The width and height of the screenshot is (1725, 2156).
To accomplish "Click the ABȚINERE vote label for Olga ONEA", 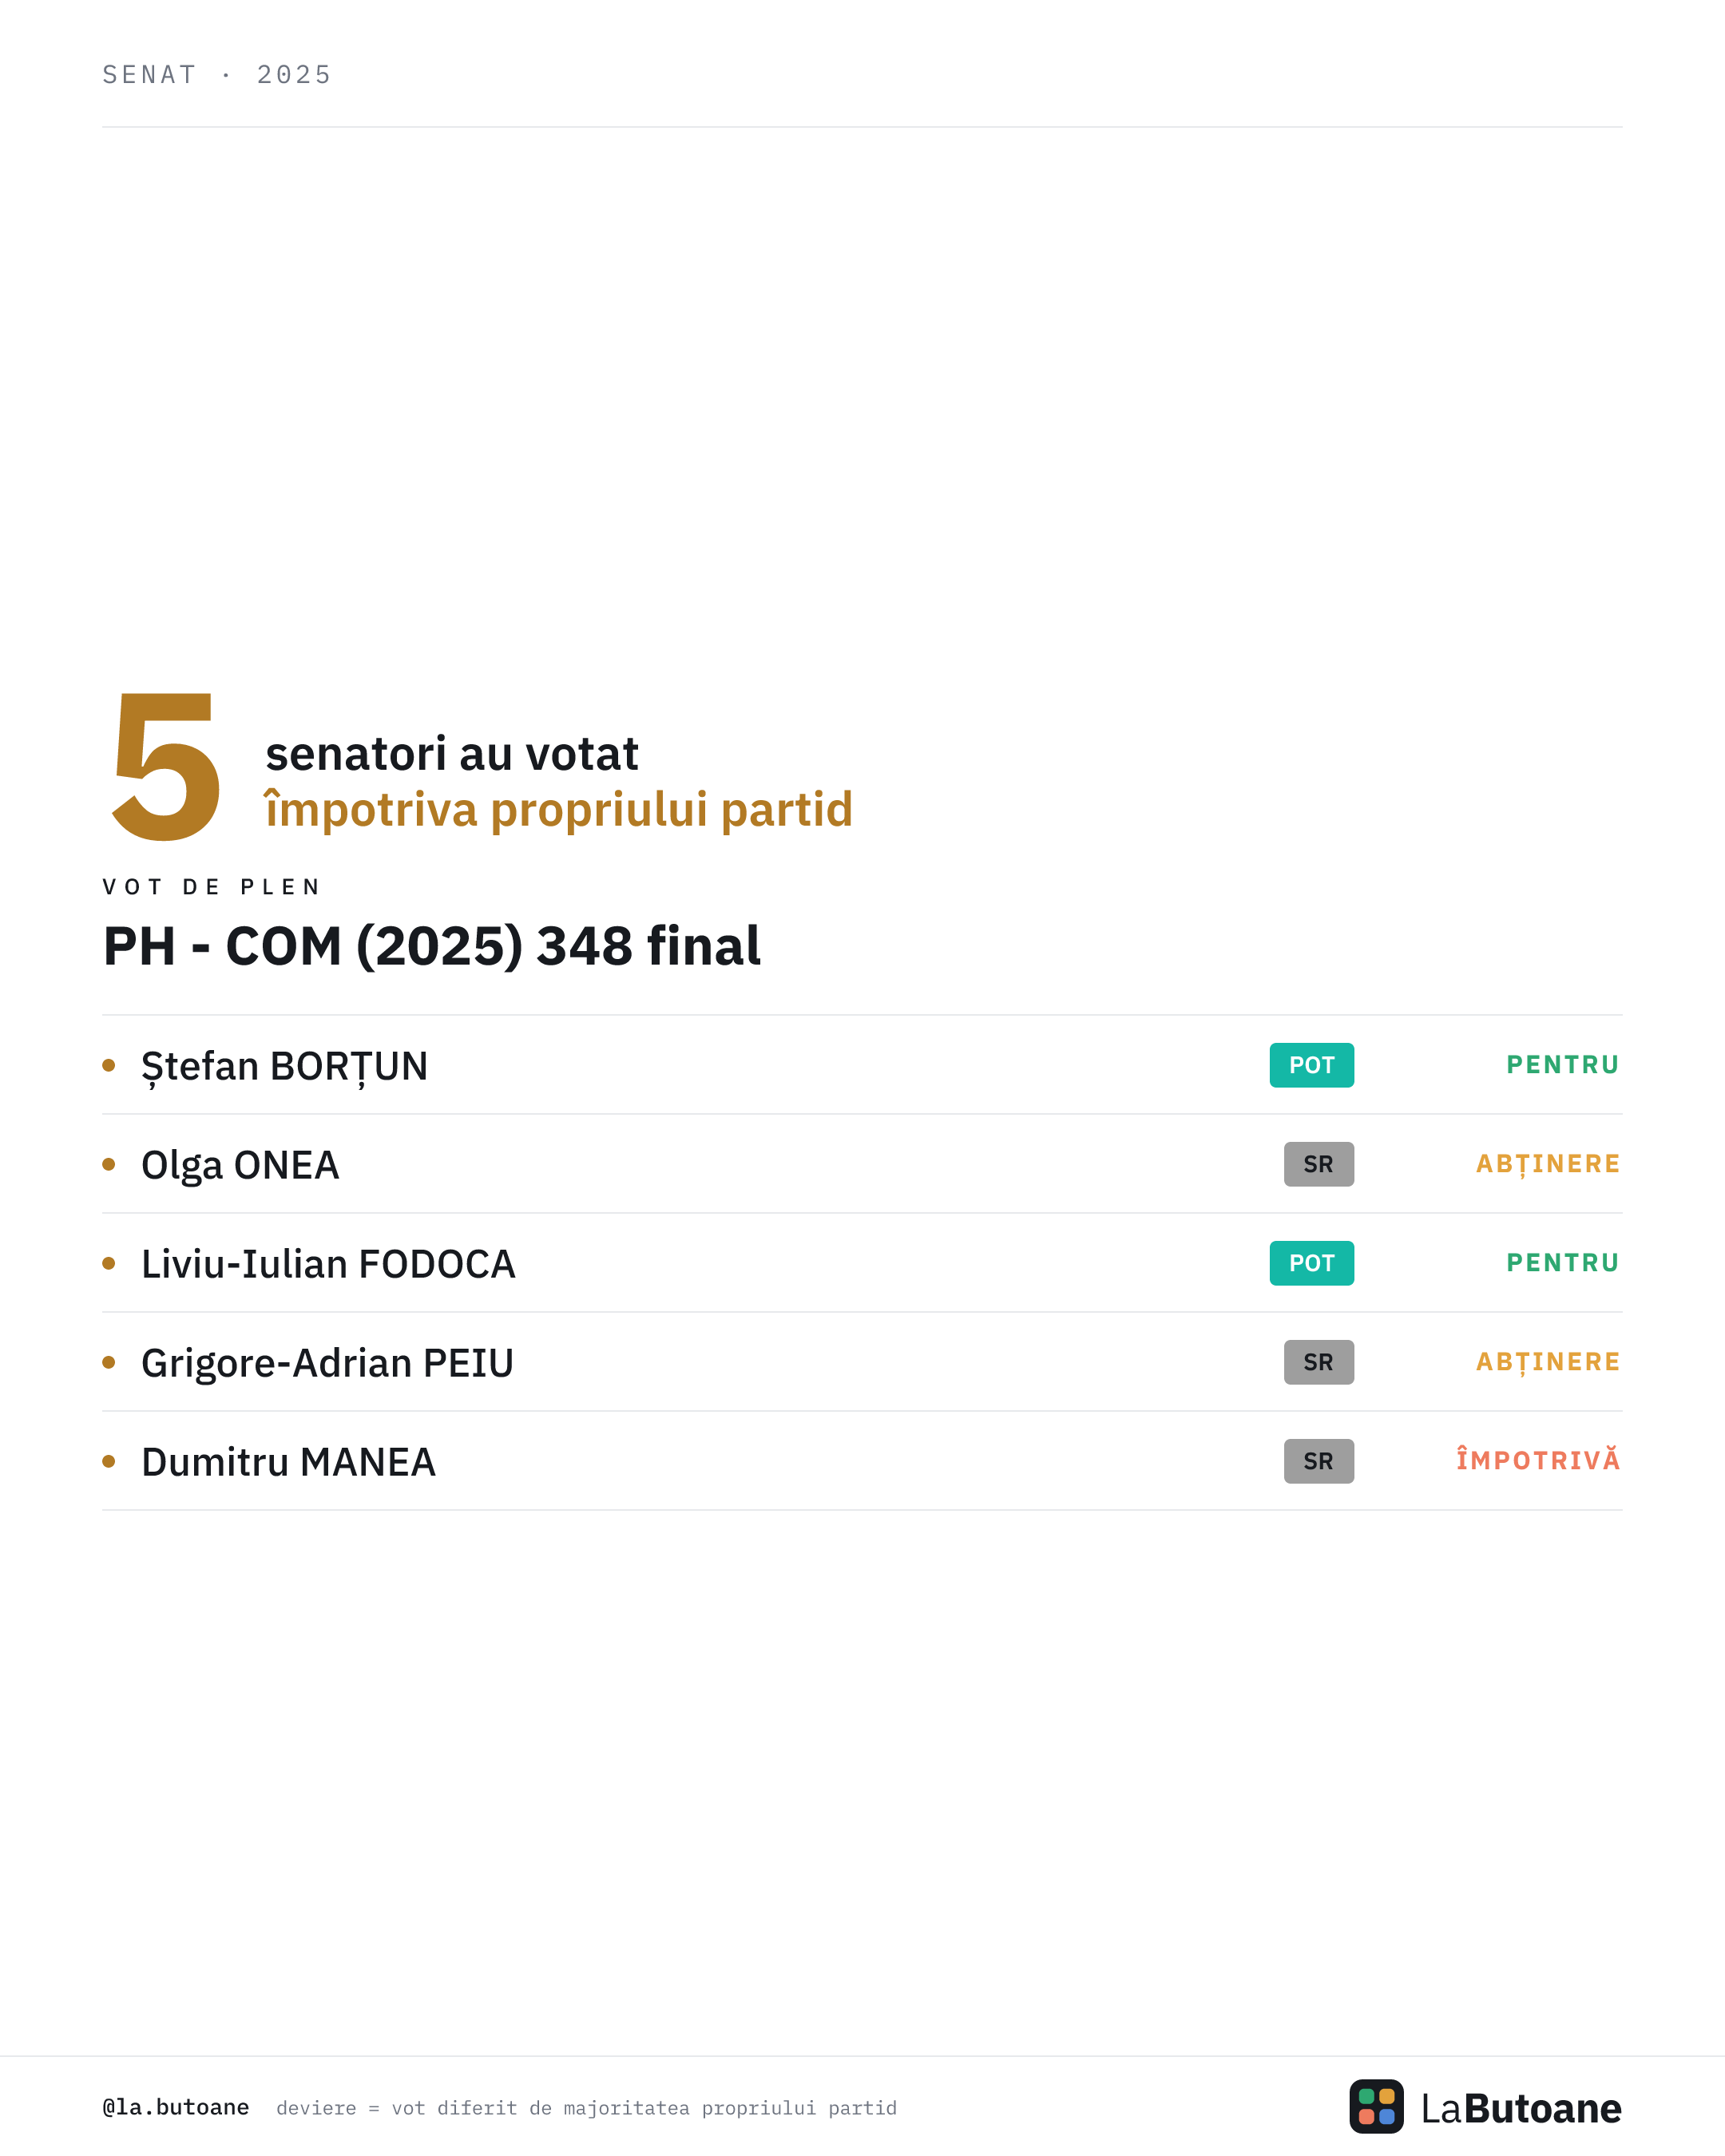I will tap(1548, 1164).
